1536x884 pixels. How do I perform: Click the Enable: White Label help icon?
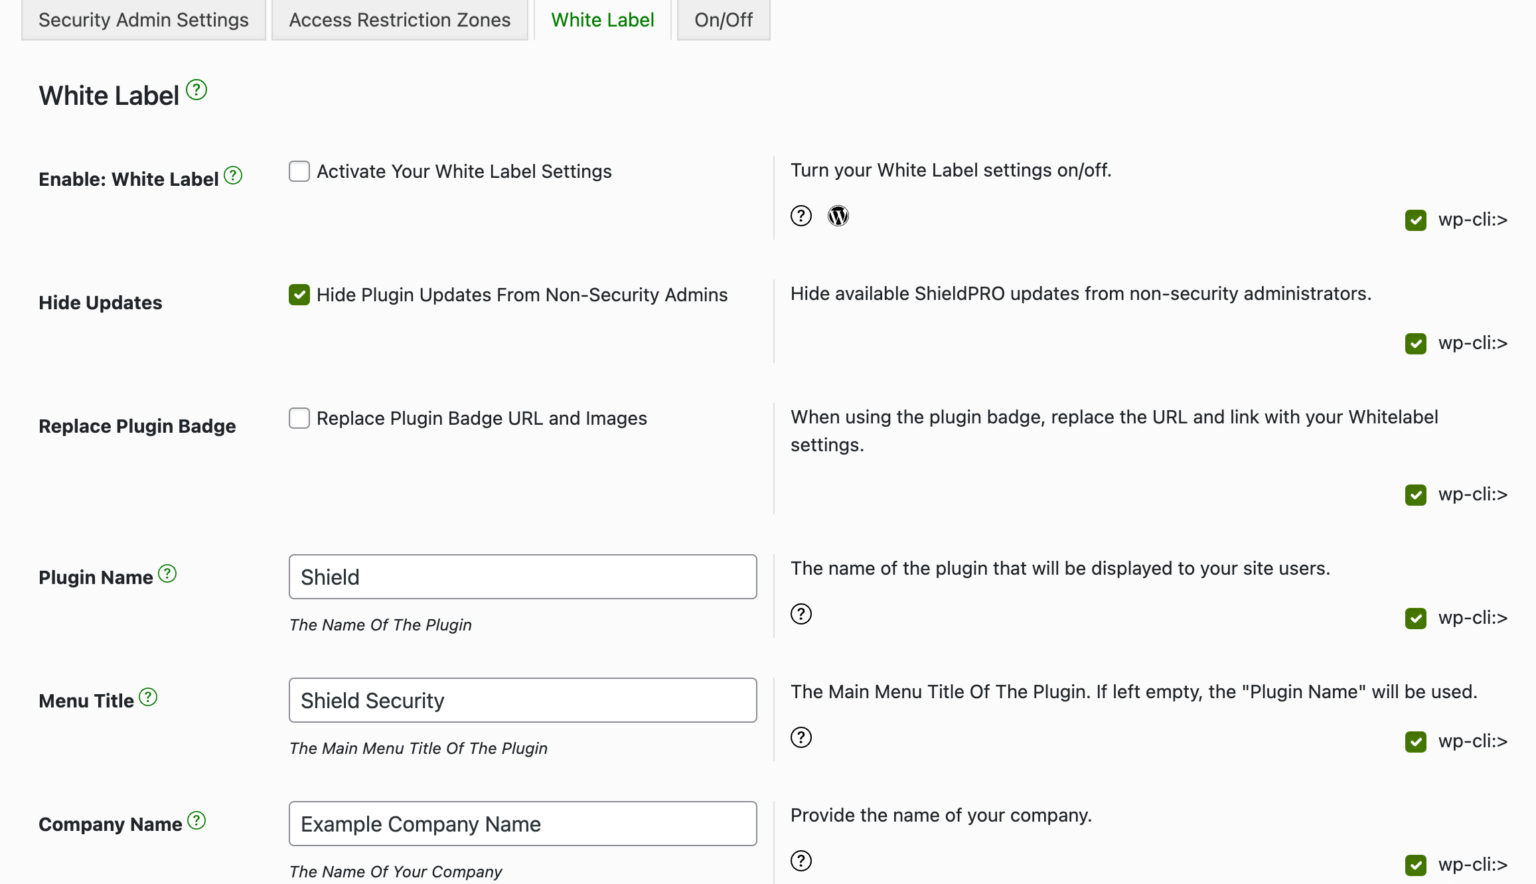click(x=233, y=174)
